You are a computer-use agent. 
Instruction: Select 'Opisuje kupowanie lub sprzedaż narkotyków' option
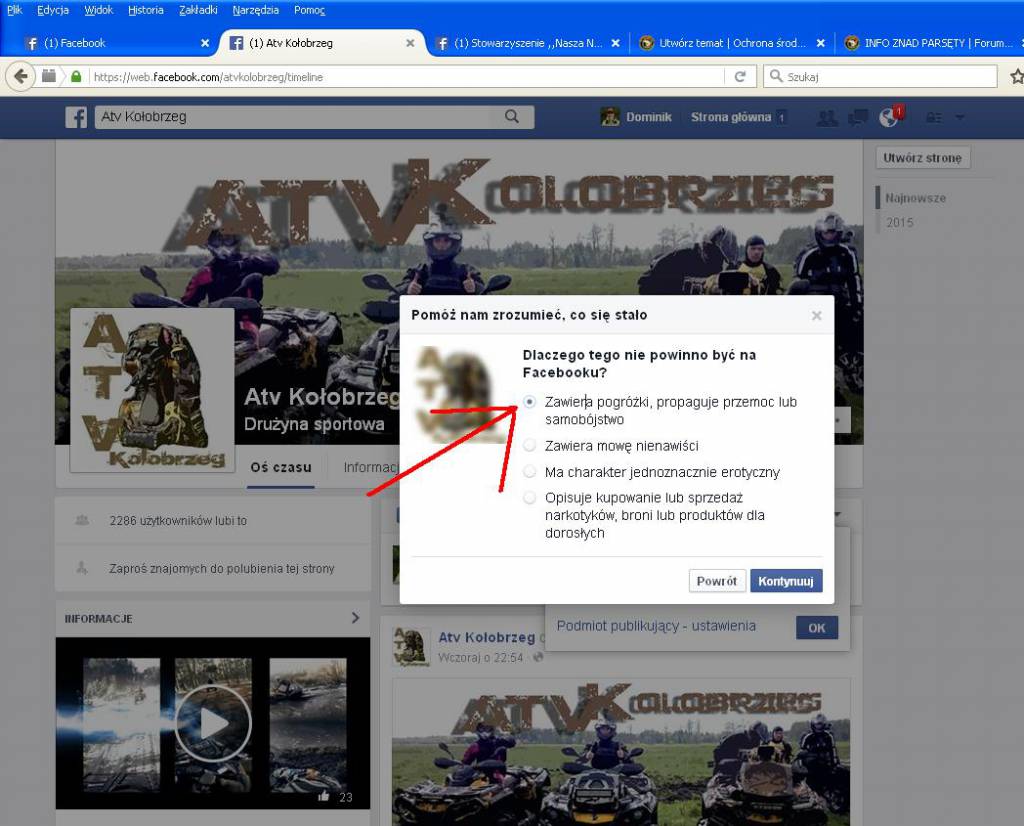(x=530, y=498)
